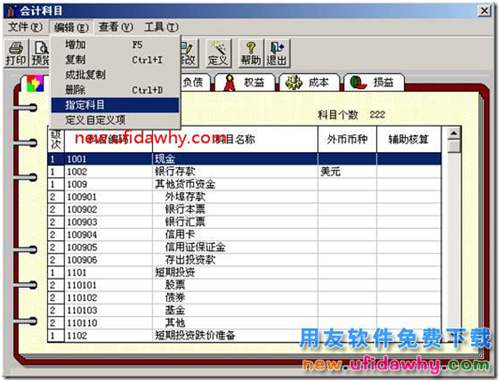This screenshot has width=500, height=382.
Task: Close the 会计科目 window
Action: point(485,11)
